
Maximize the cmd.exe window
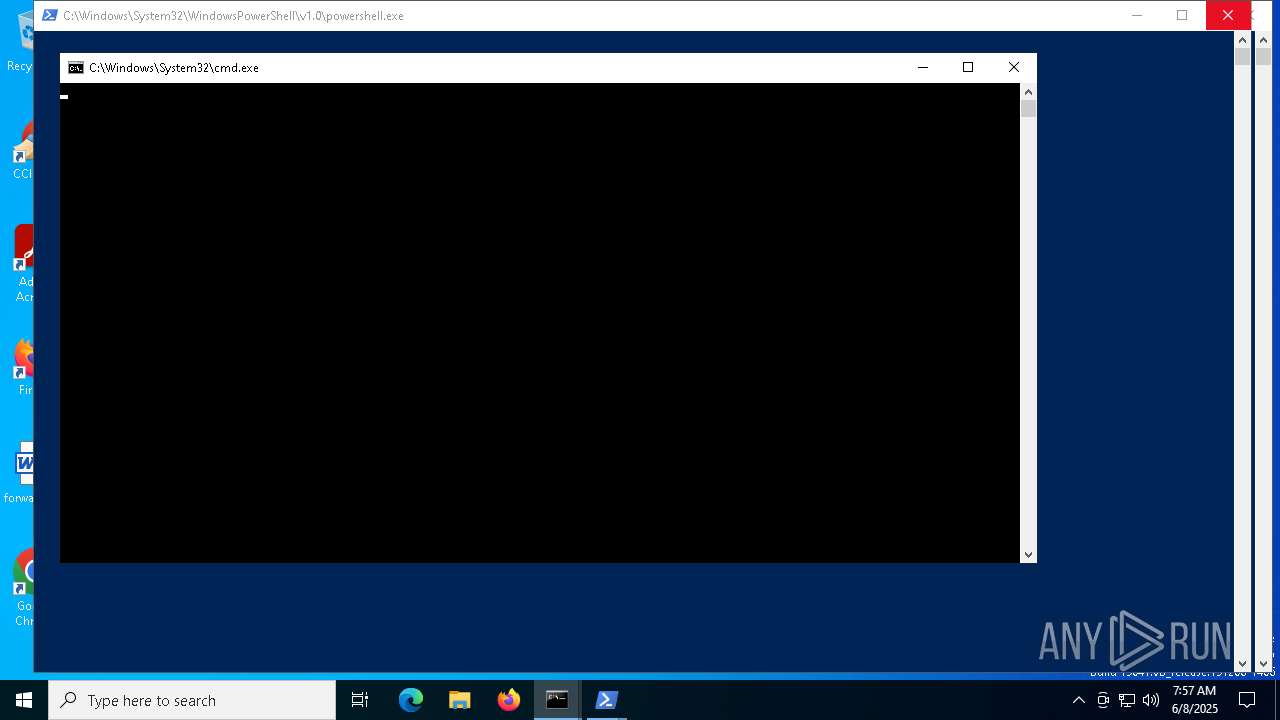pyautogui.click(x=968, y=67)
